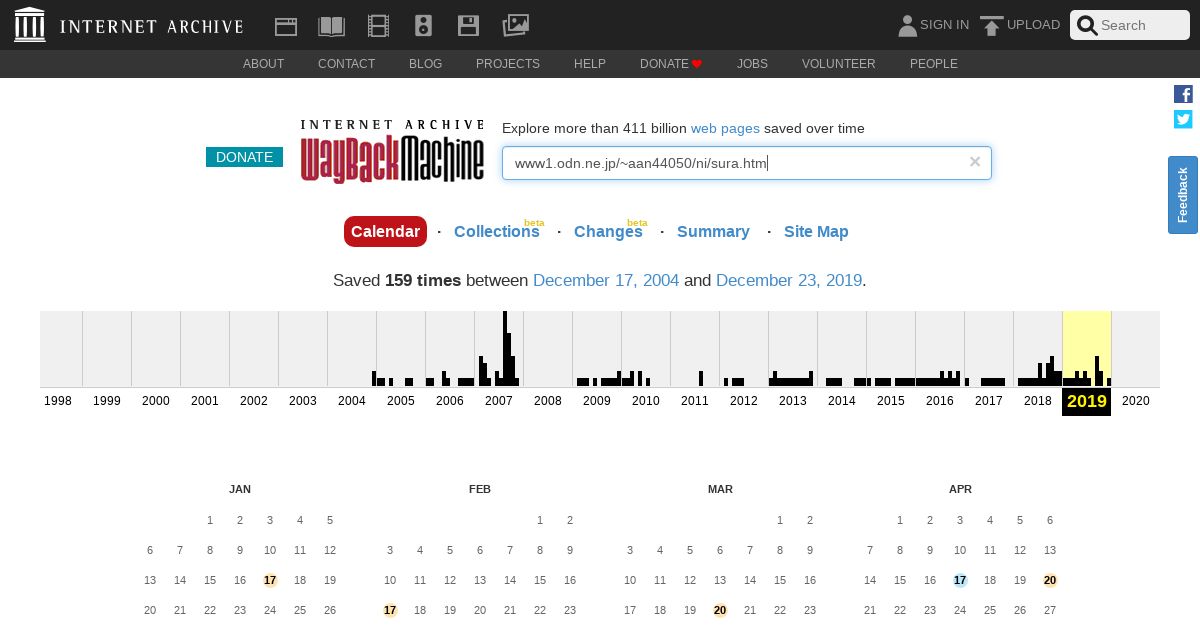Select year 2018 on the timeline
This screenshot has width=1200, height=630.
point(1038,400)
